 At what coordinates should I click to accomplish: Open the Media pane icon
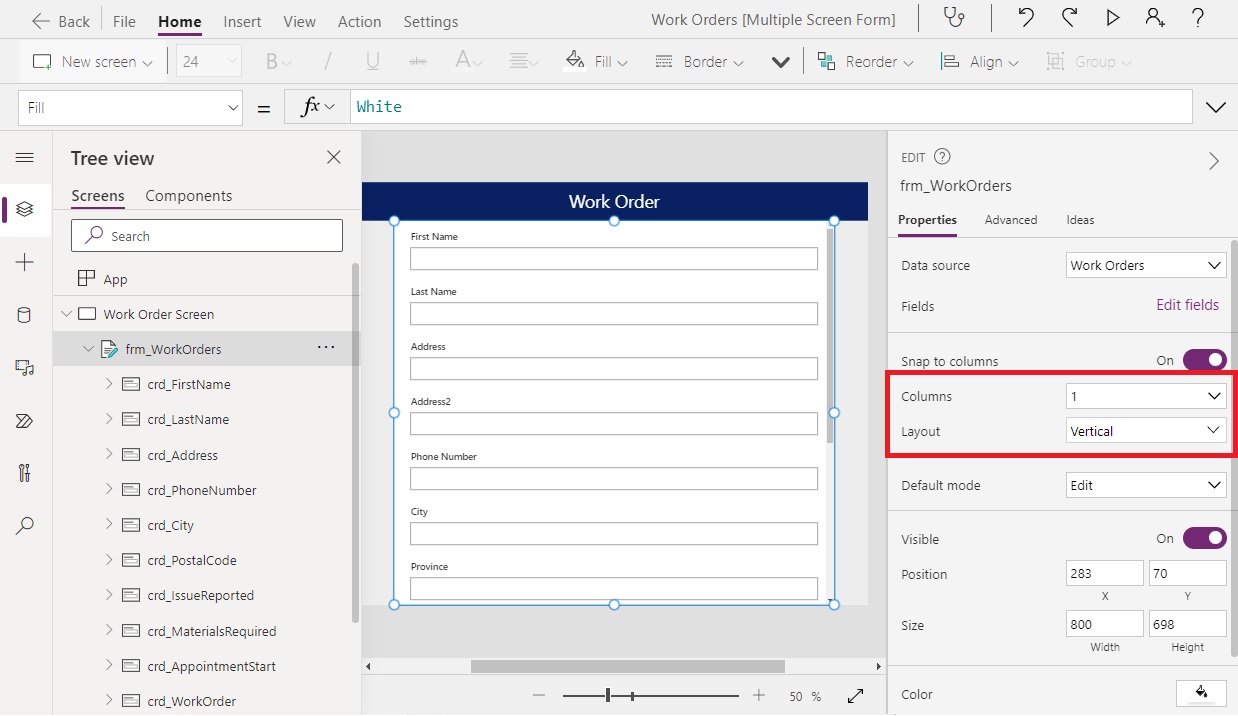(x=25, y=367)
